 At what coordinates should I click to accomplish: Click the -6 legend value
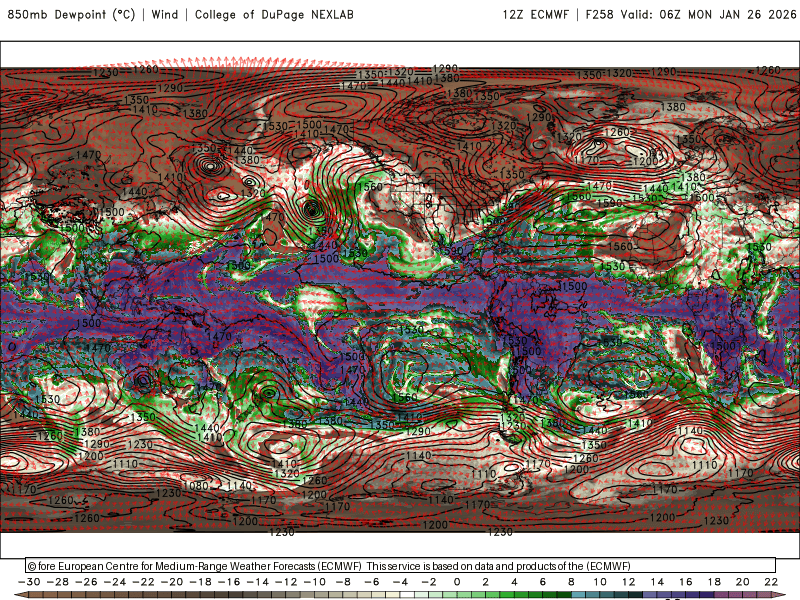(x=372, y=582)
